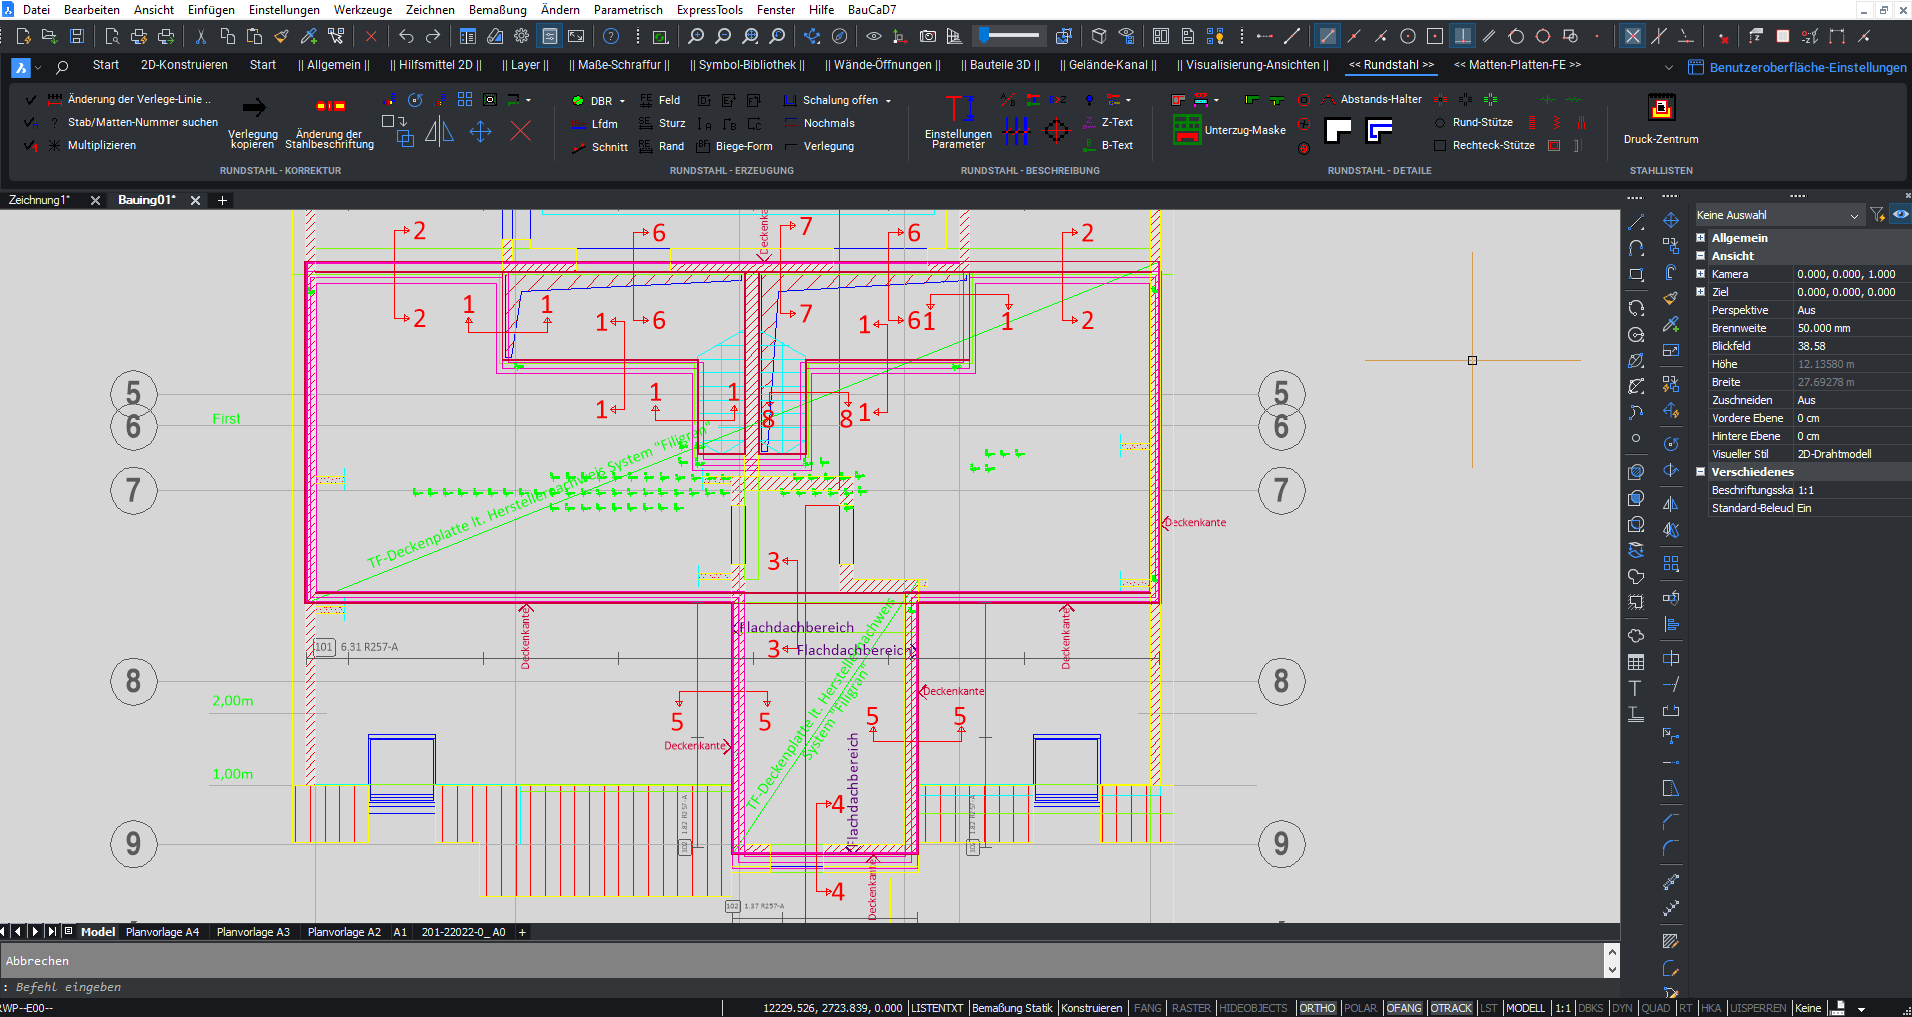The width and height of the screenshot is (1912, 1017).
Task: Click the Abstands-Halter tool
Action: click(1380, 100)
